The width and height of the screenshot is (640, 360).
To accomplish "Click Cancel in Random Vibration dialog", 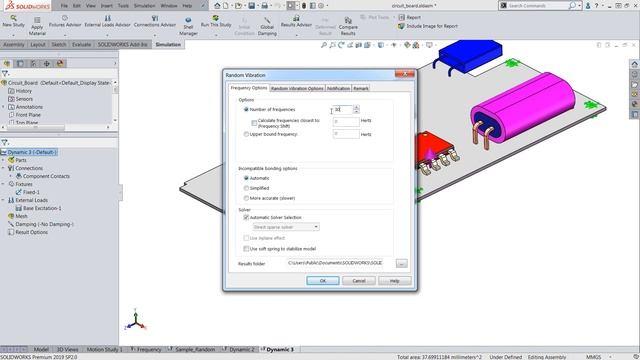I will 359,281.
